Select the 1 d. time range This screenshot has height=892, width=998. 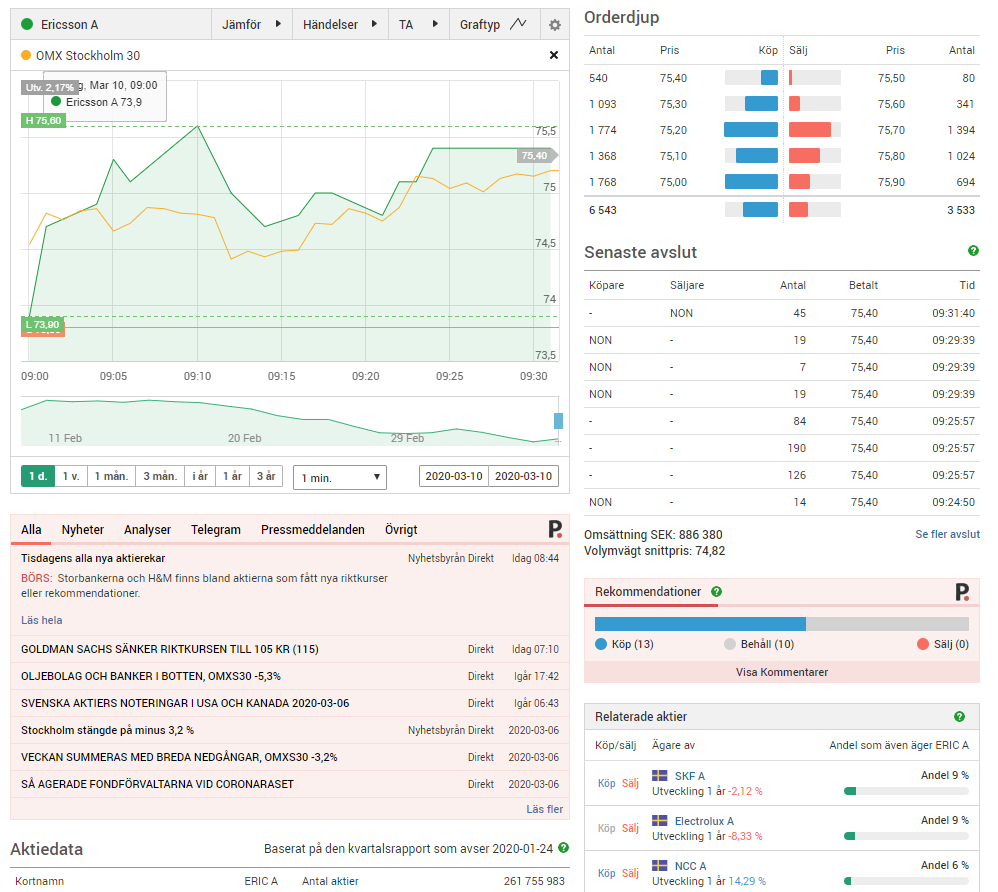click(x=38, y=477)
